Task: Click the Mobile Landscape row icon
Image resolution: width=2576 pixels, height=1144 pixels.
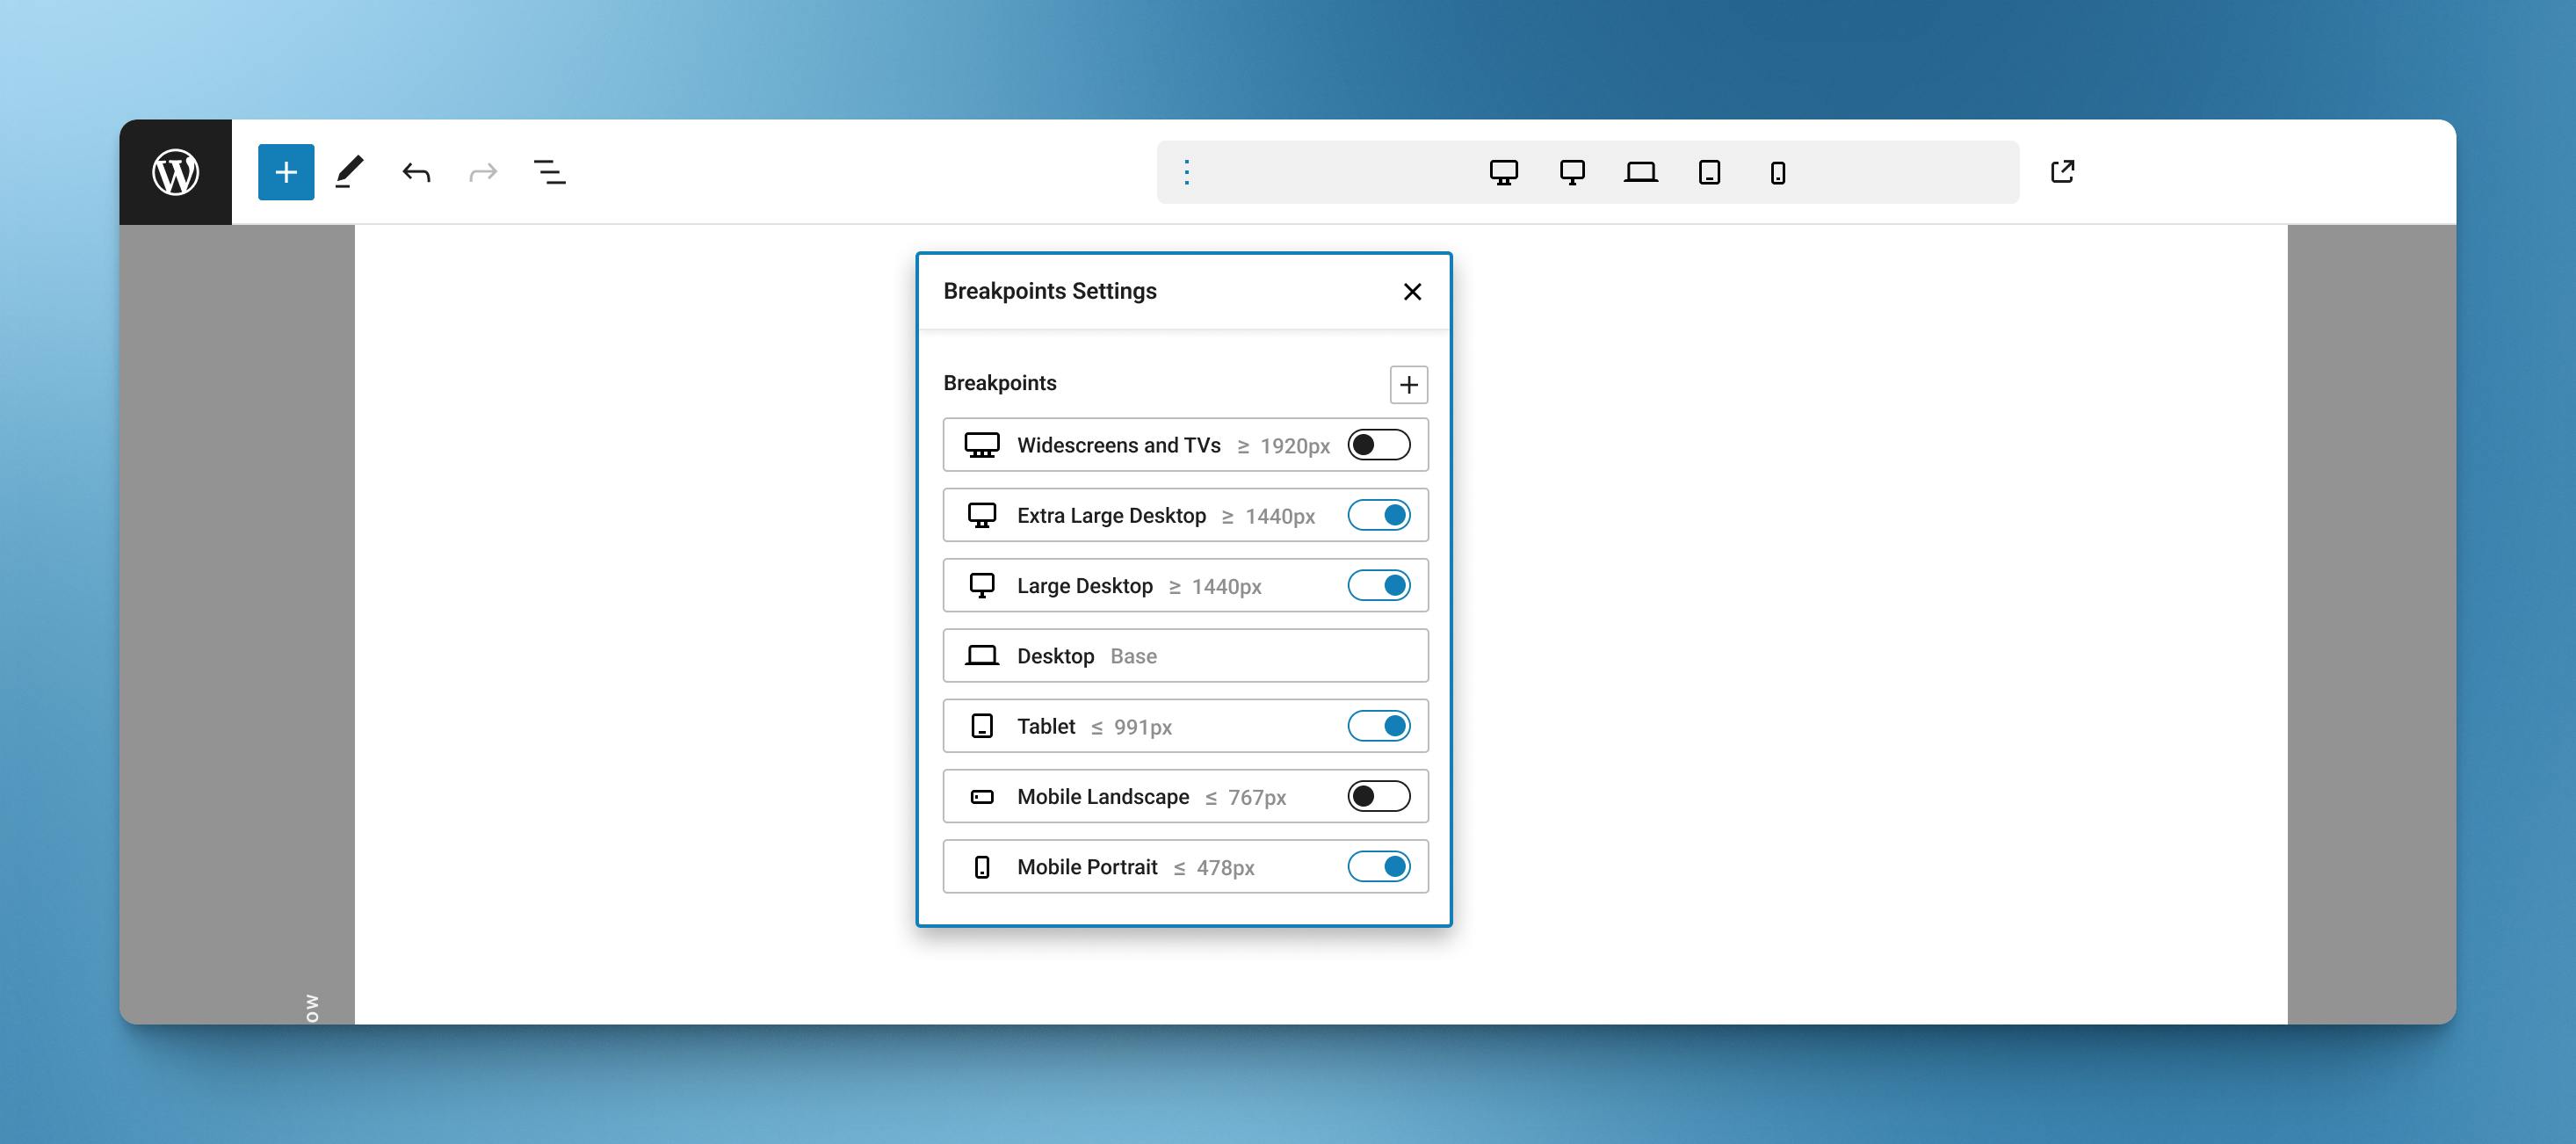Action: point(981,796)
